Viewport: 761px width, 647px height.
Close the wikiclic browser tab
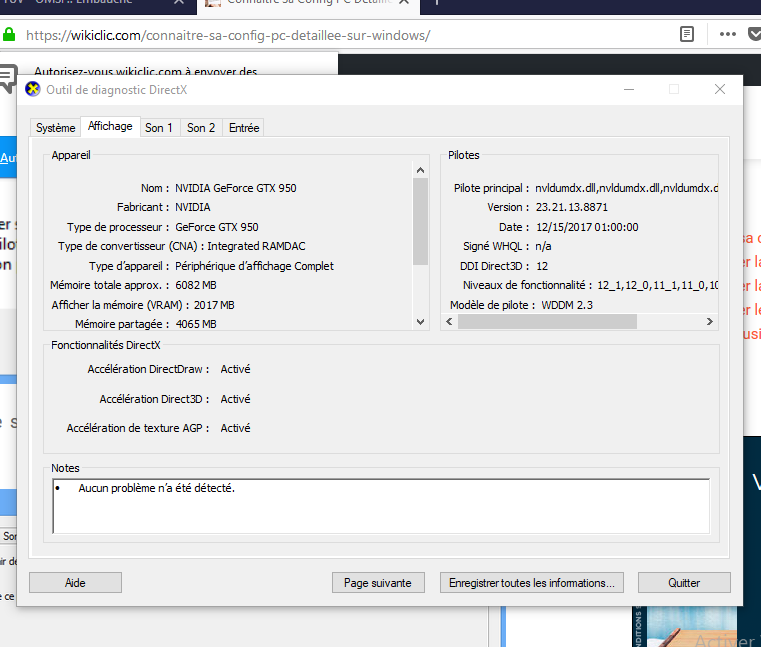[x=404, y=2]
